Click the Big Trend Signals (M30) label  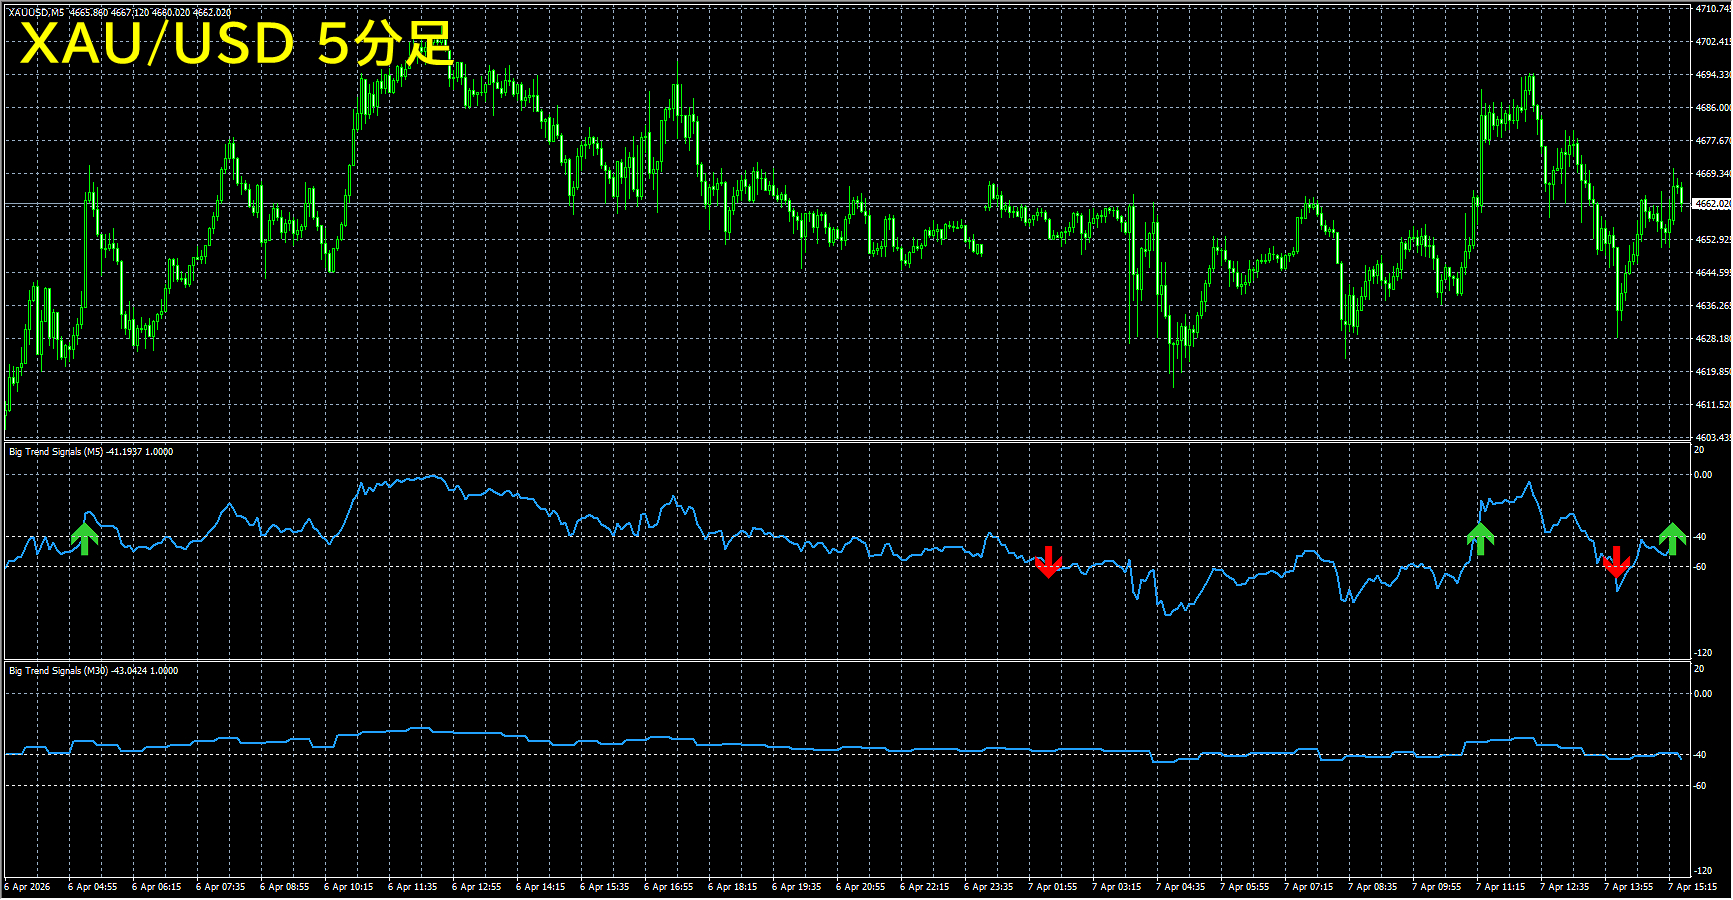pos(58,671)
